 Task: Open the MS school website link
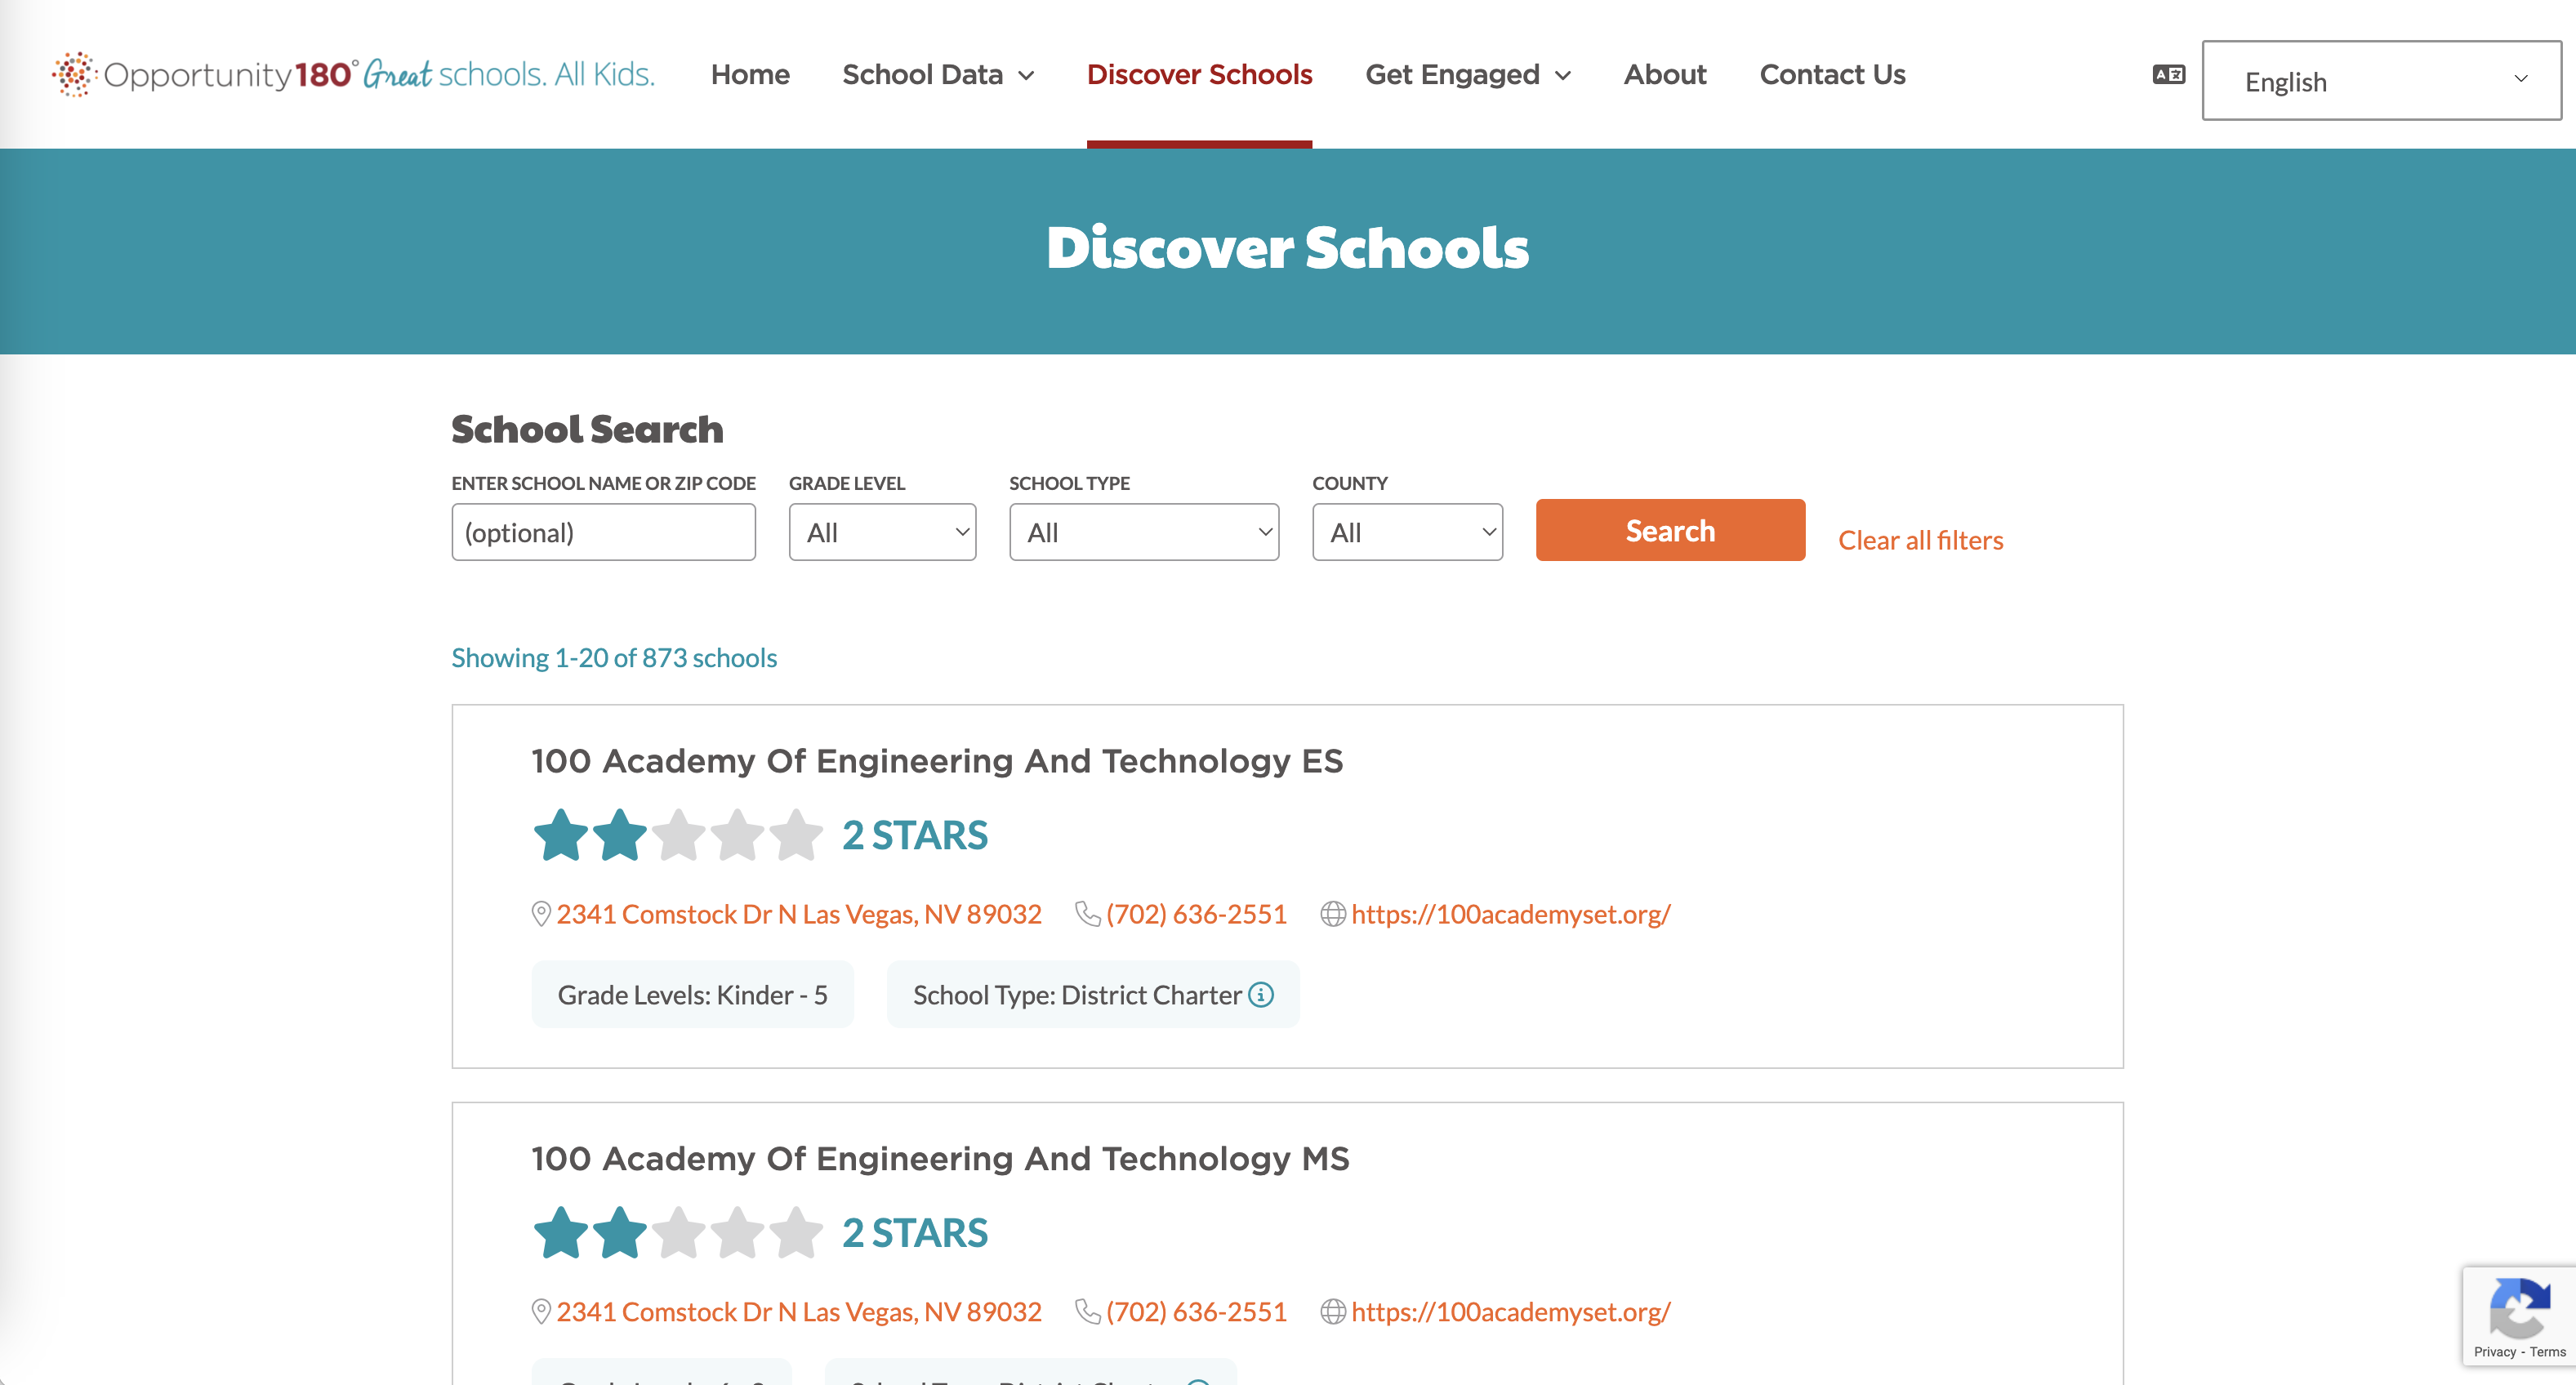click(x=1510, y=1311)
